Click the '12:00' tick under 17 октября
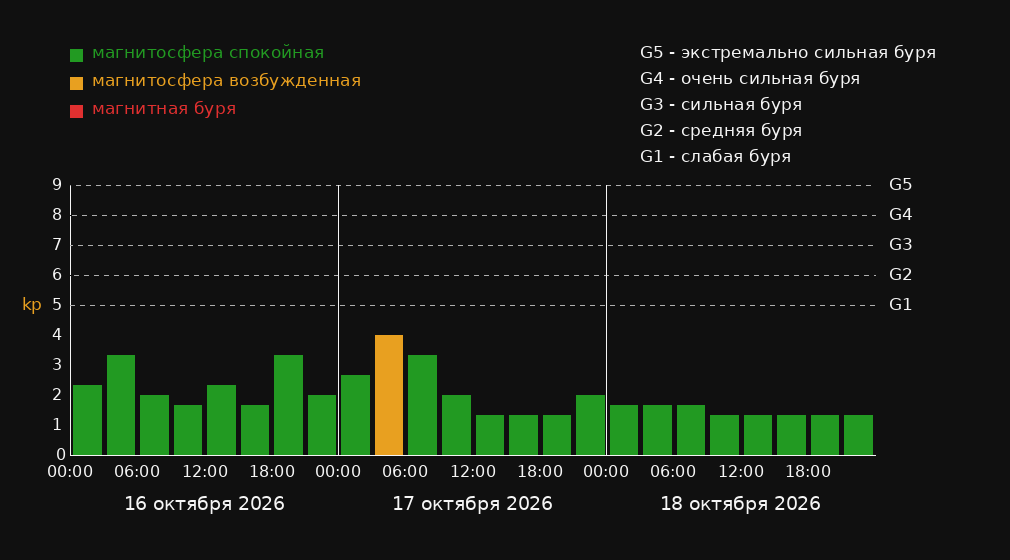The height and width of the screenshot is (560, 1010). [x=473, y=472]
